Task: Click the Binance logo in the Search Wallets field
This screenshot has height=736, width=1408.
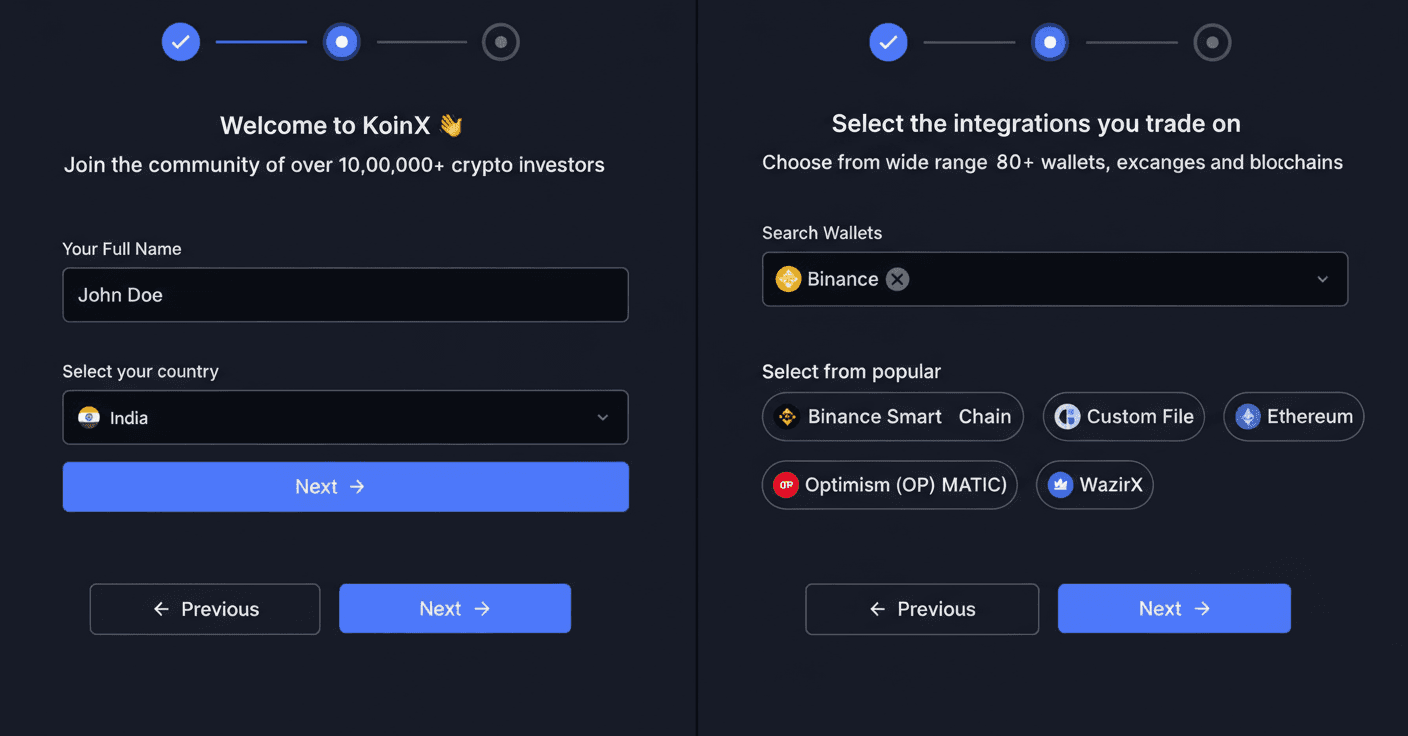Action: pos(789,279)
